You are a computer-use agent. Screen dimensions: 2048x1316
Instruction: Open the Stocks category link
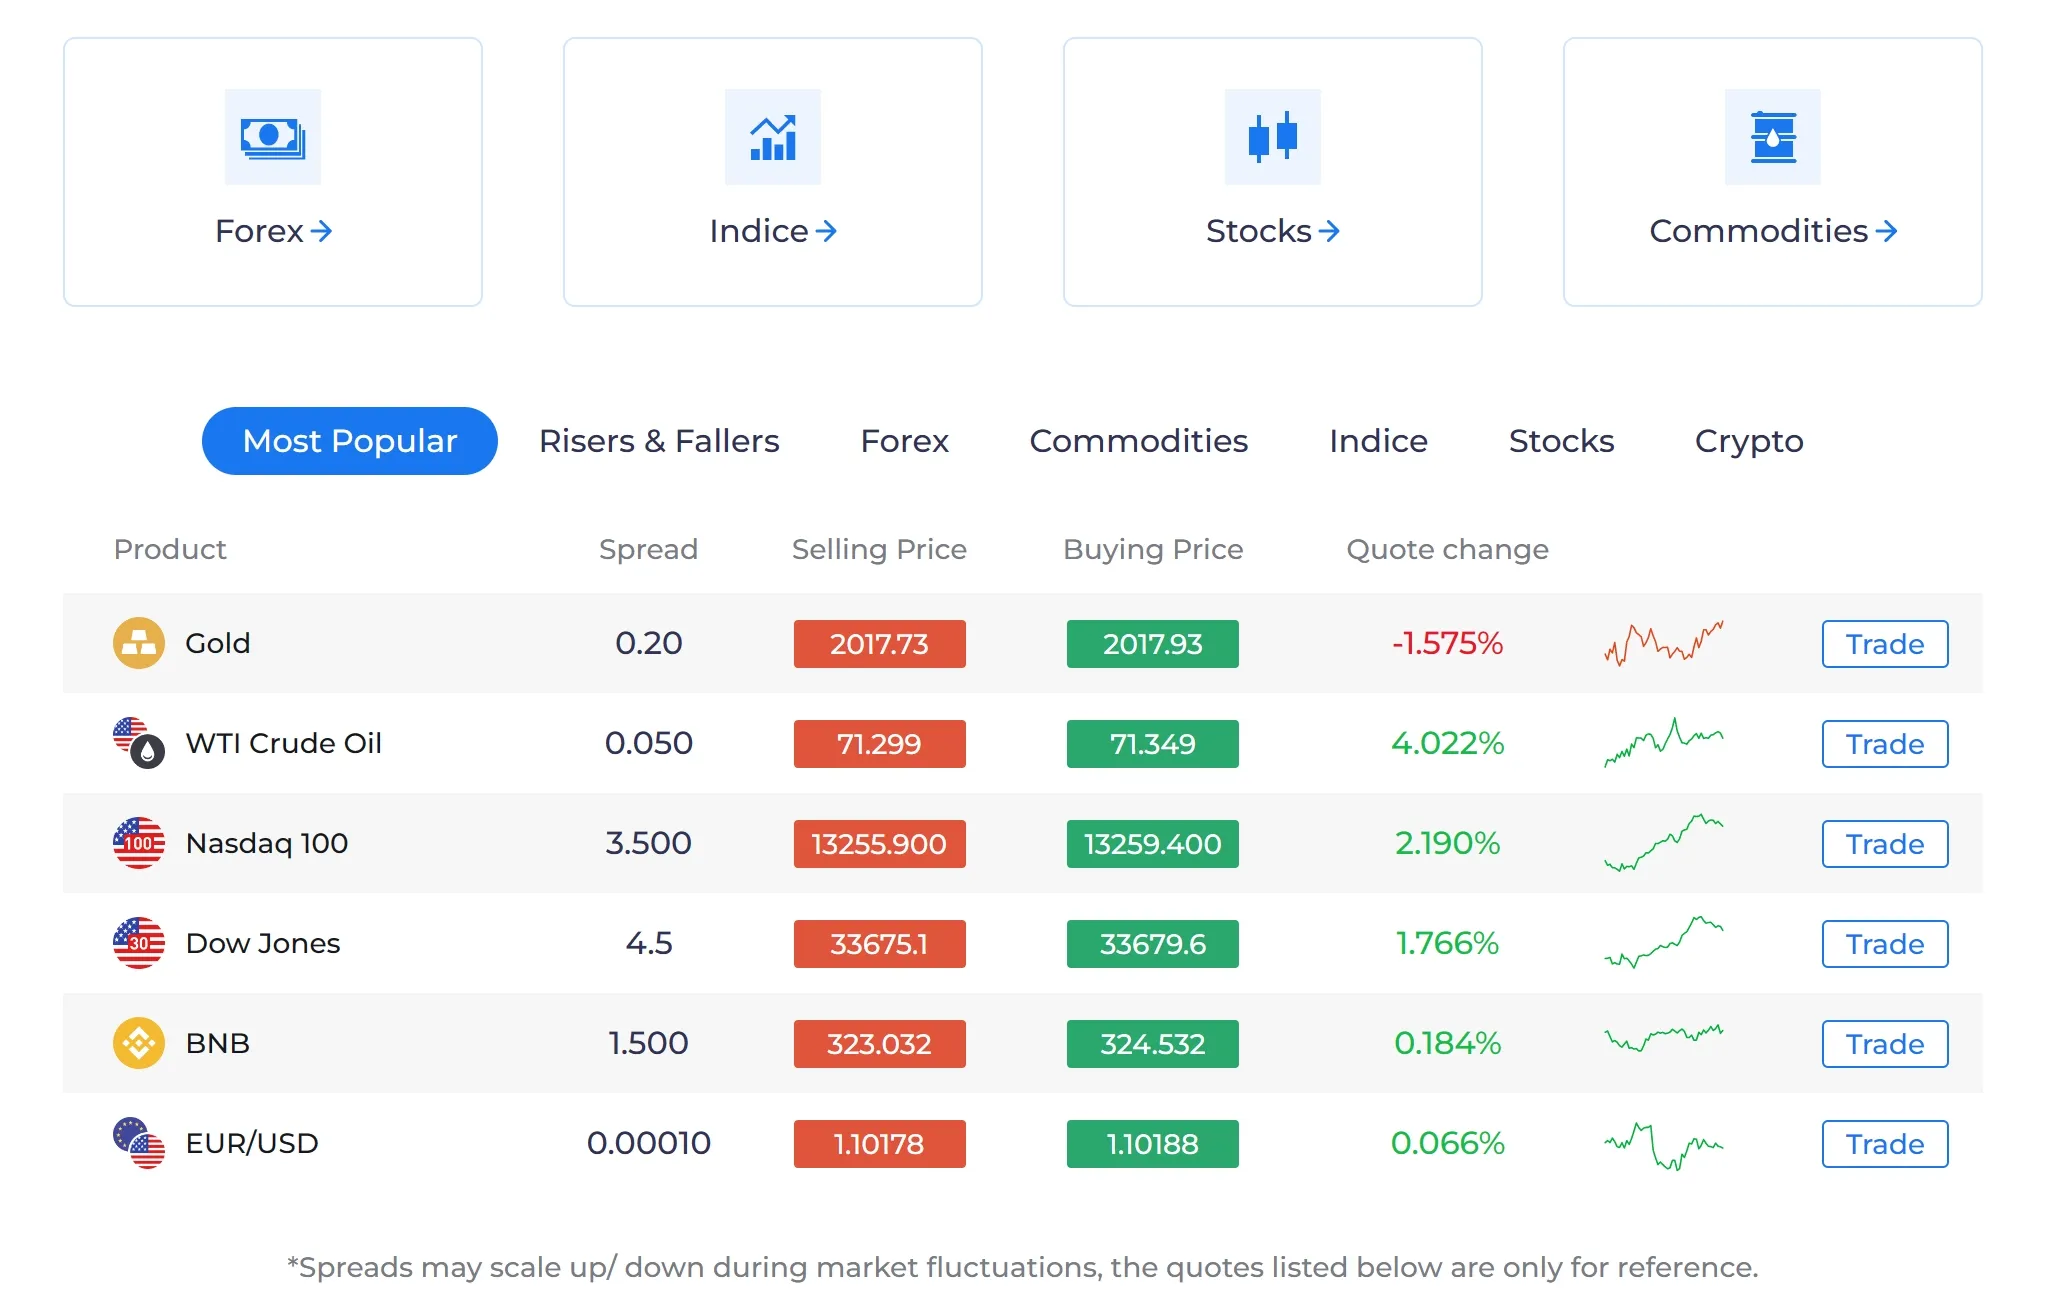point(1273,231)
